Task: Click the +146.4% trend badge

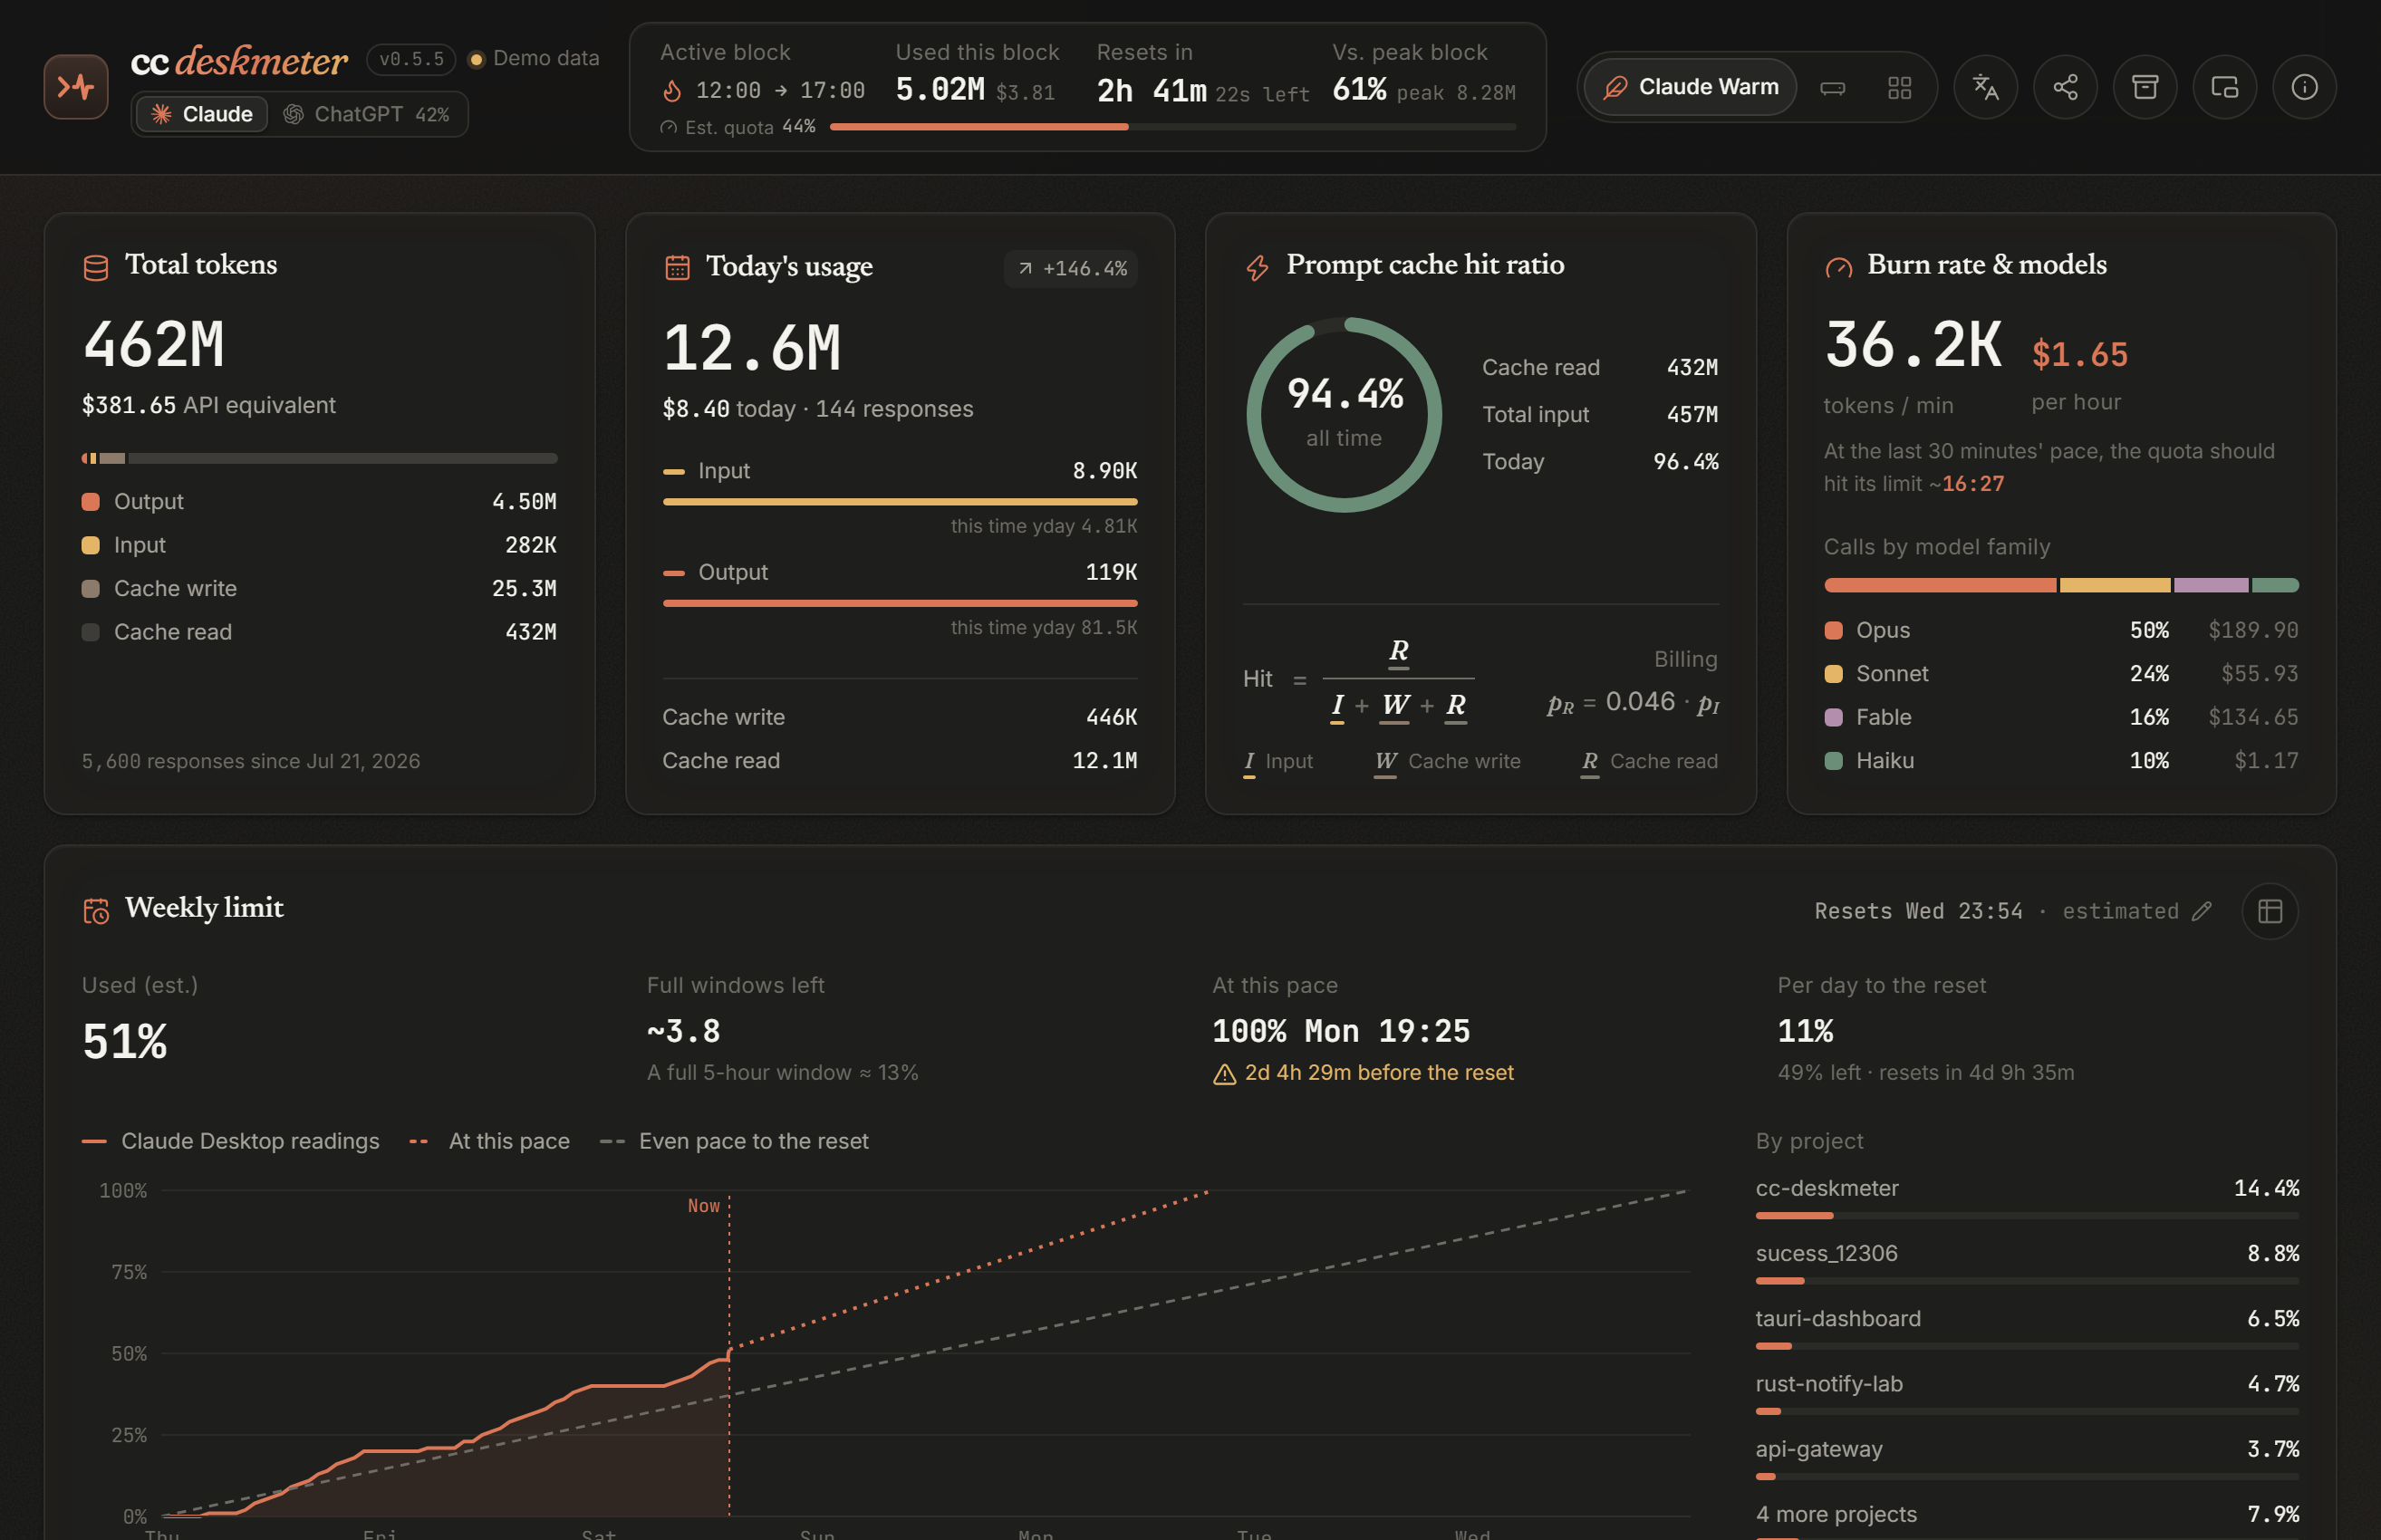Action: coord(1071,268)
